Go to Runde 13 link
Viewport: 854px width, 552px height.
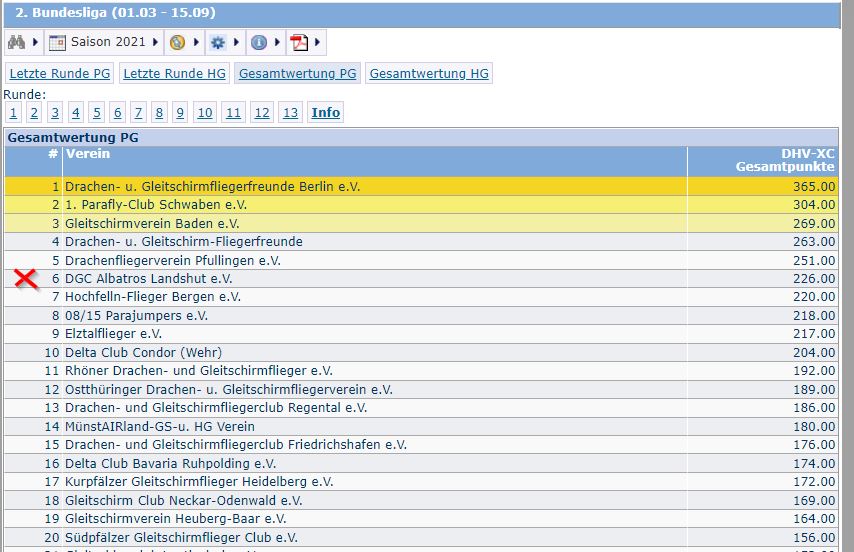point(290,113)
